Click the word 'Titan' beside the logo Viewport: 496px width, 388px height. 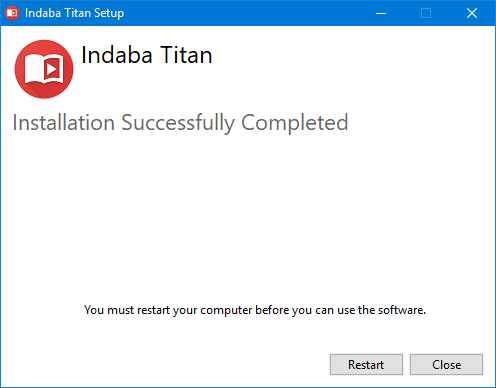tap(186, 55)
